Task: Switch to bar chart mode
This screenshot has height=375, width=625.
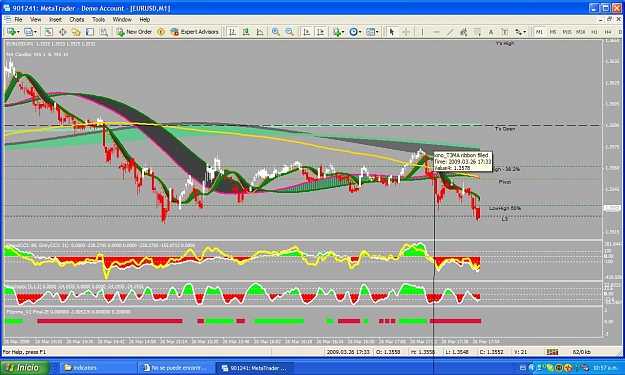Action: 232,31
